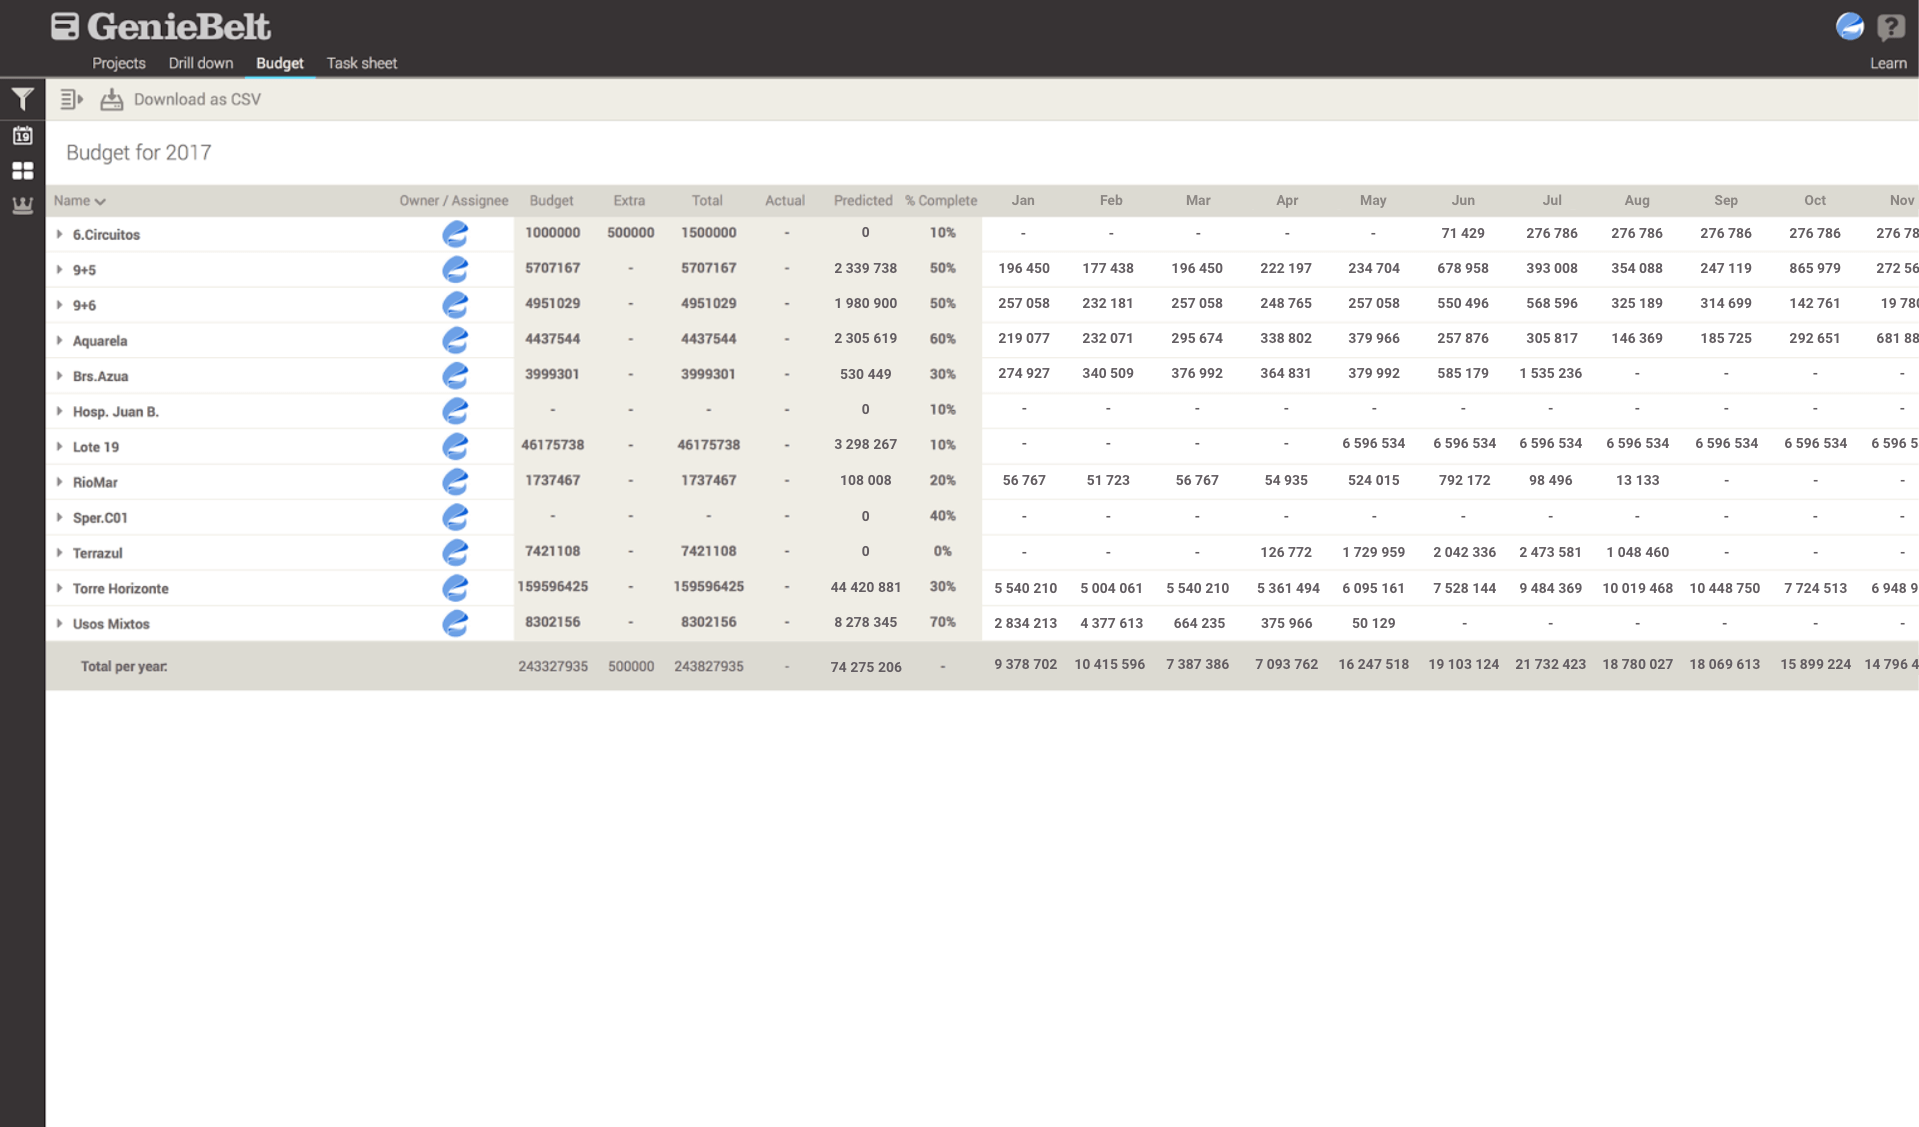The image size is (1919, 1127).
Task: Click Download as CSV
Action: pos(197,99)
